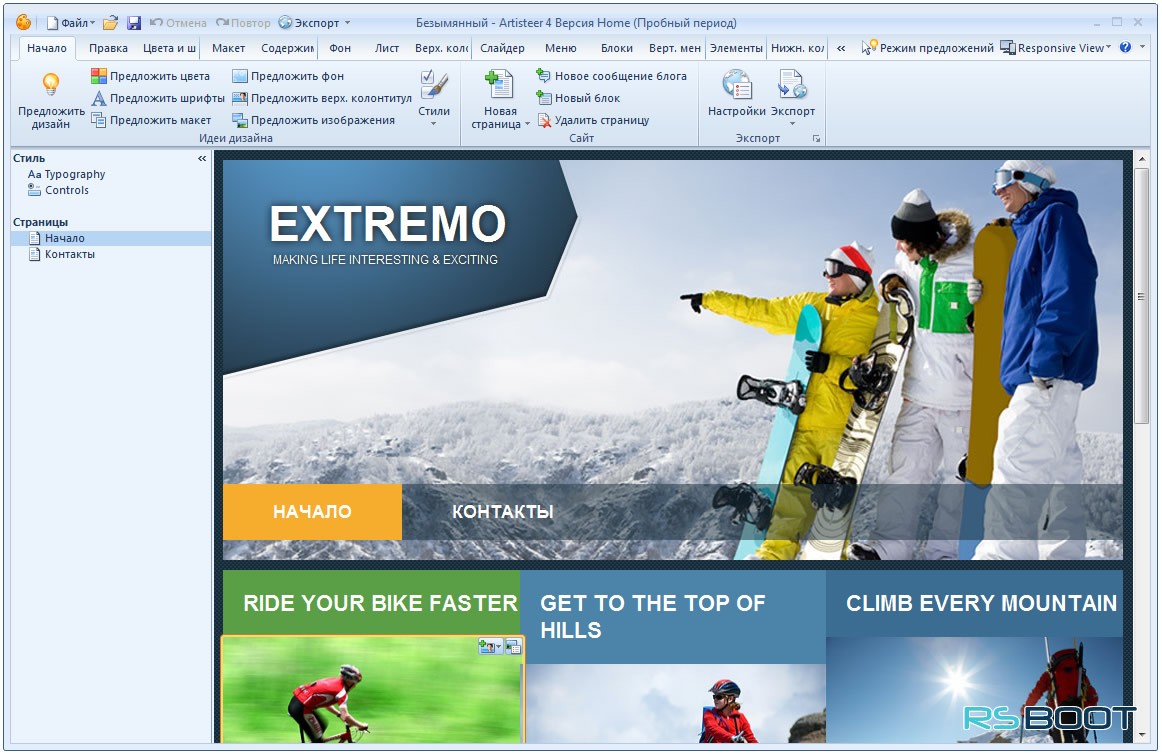Open Typography in the Стиль panel
This screenshot has width=1162, height=755.
pos(67,174)
